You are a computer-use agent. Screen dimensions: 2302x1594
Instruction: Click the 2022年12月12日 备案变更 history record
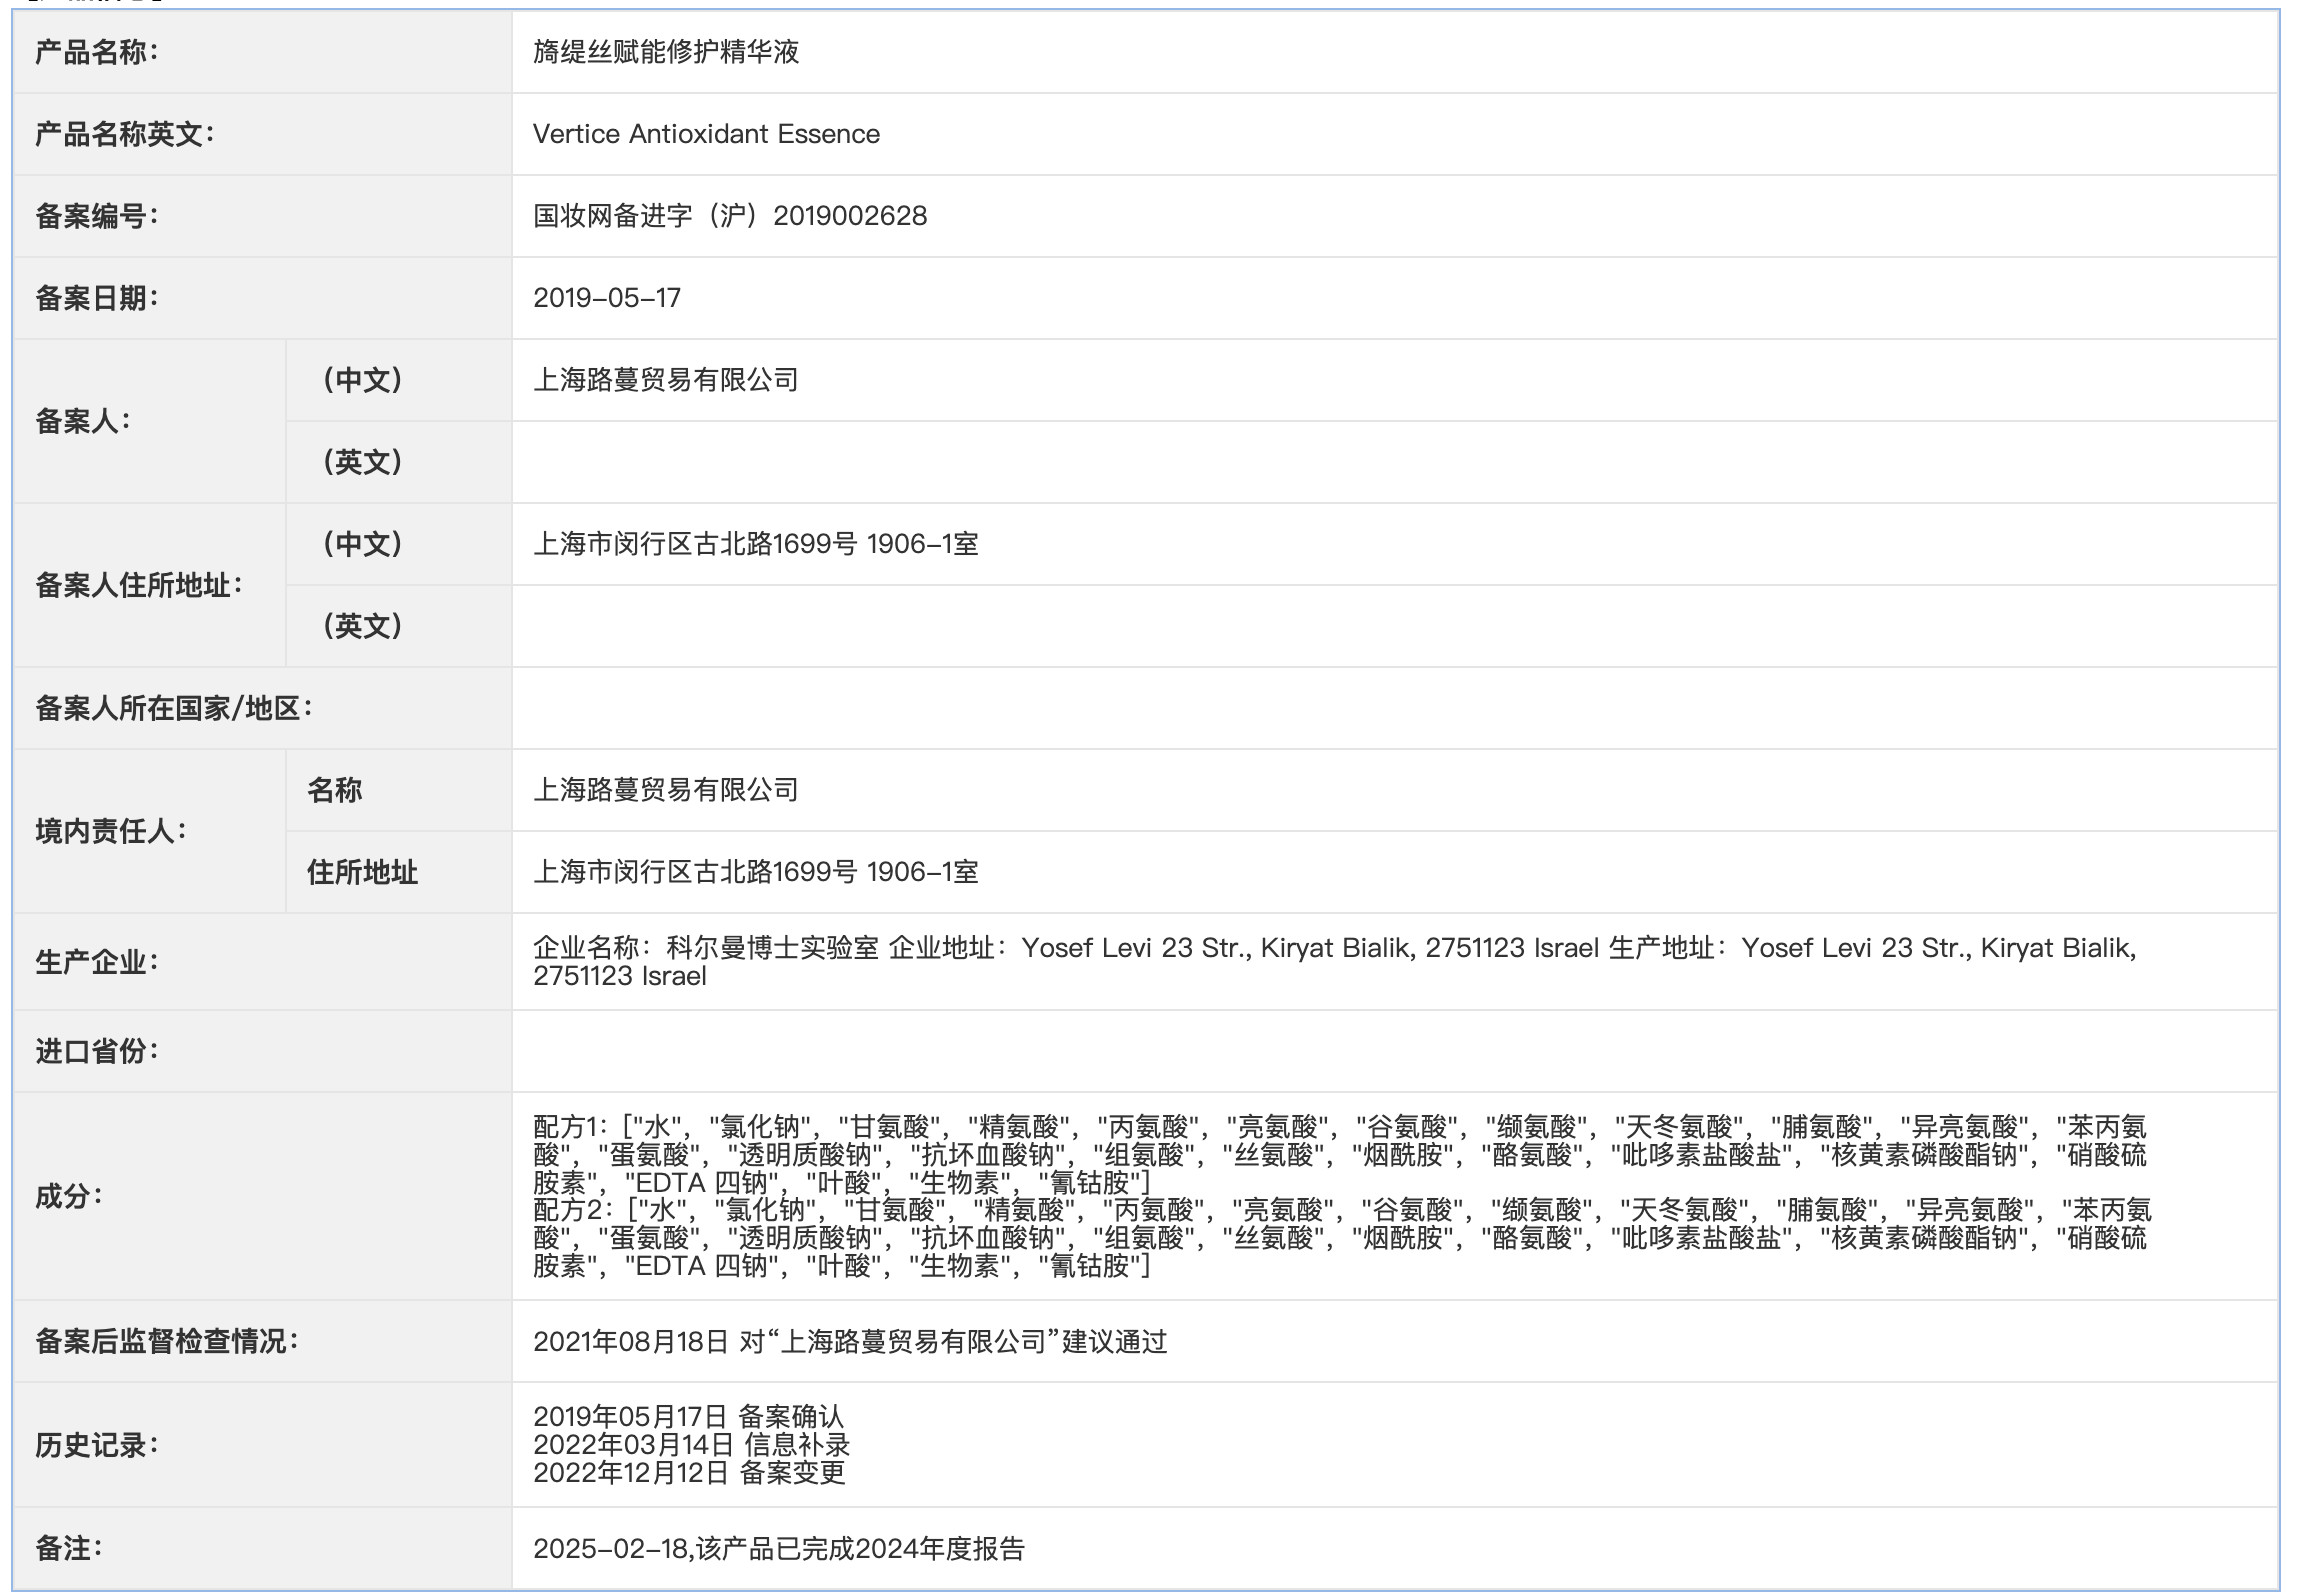click(689, 1472)
